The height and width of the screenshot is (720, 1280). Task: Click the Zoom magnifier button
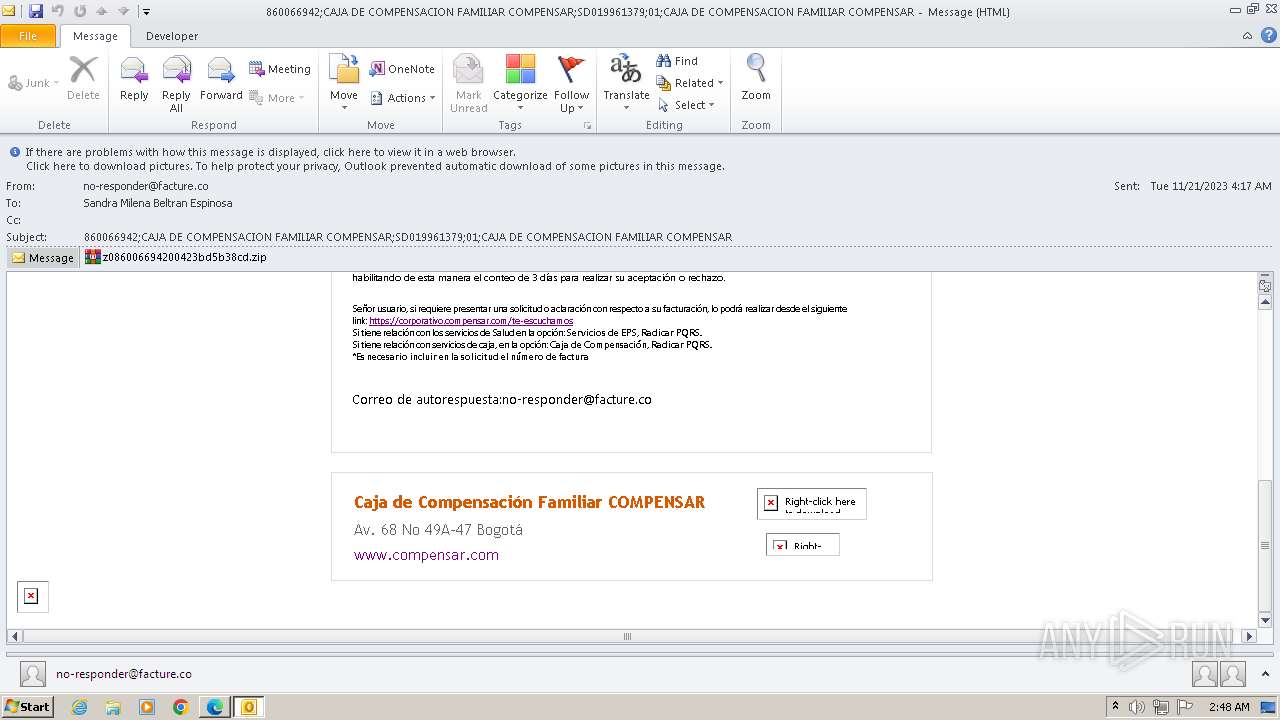tap(756, 79)
